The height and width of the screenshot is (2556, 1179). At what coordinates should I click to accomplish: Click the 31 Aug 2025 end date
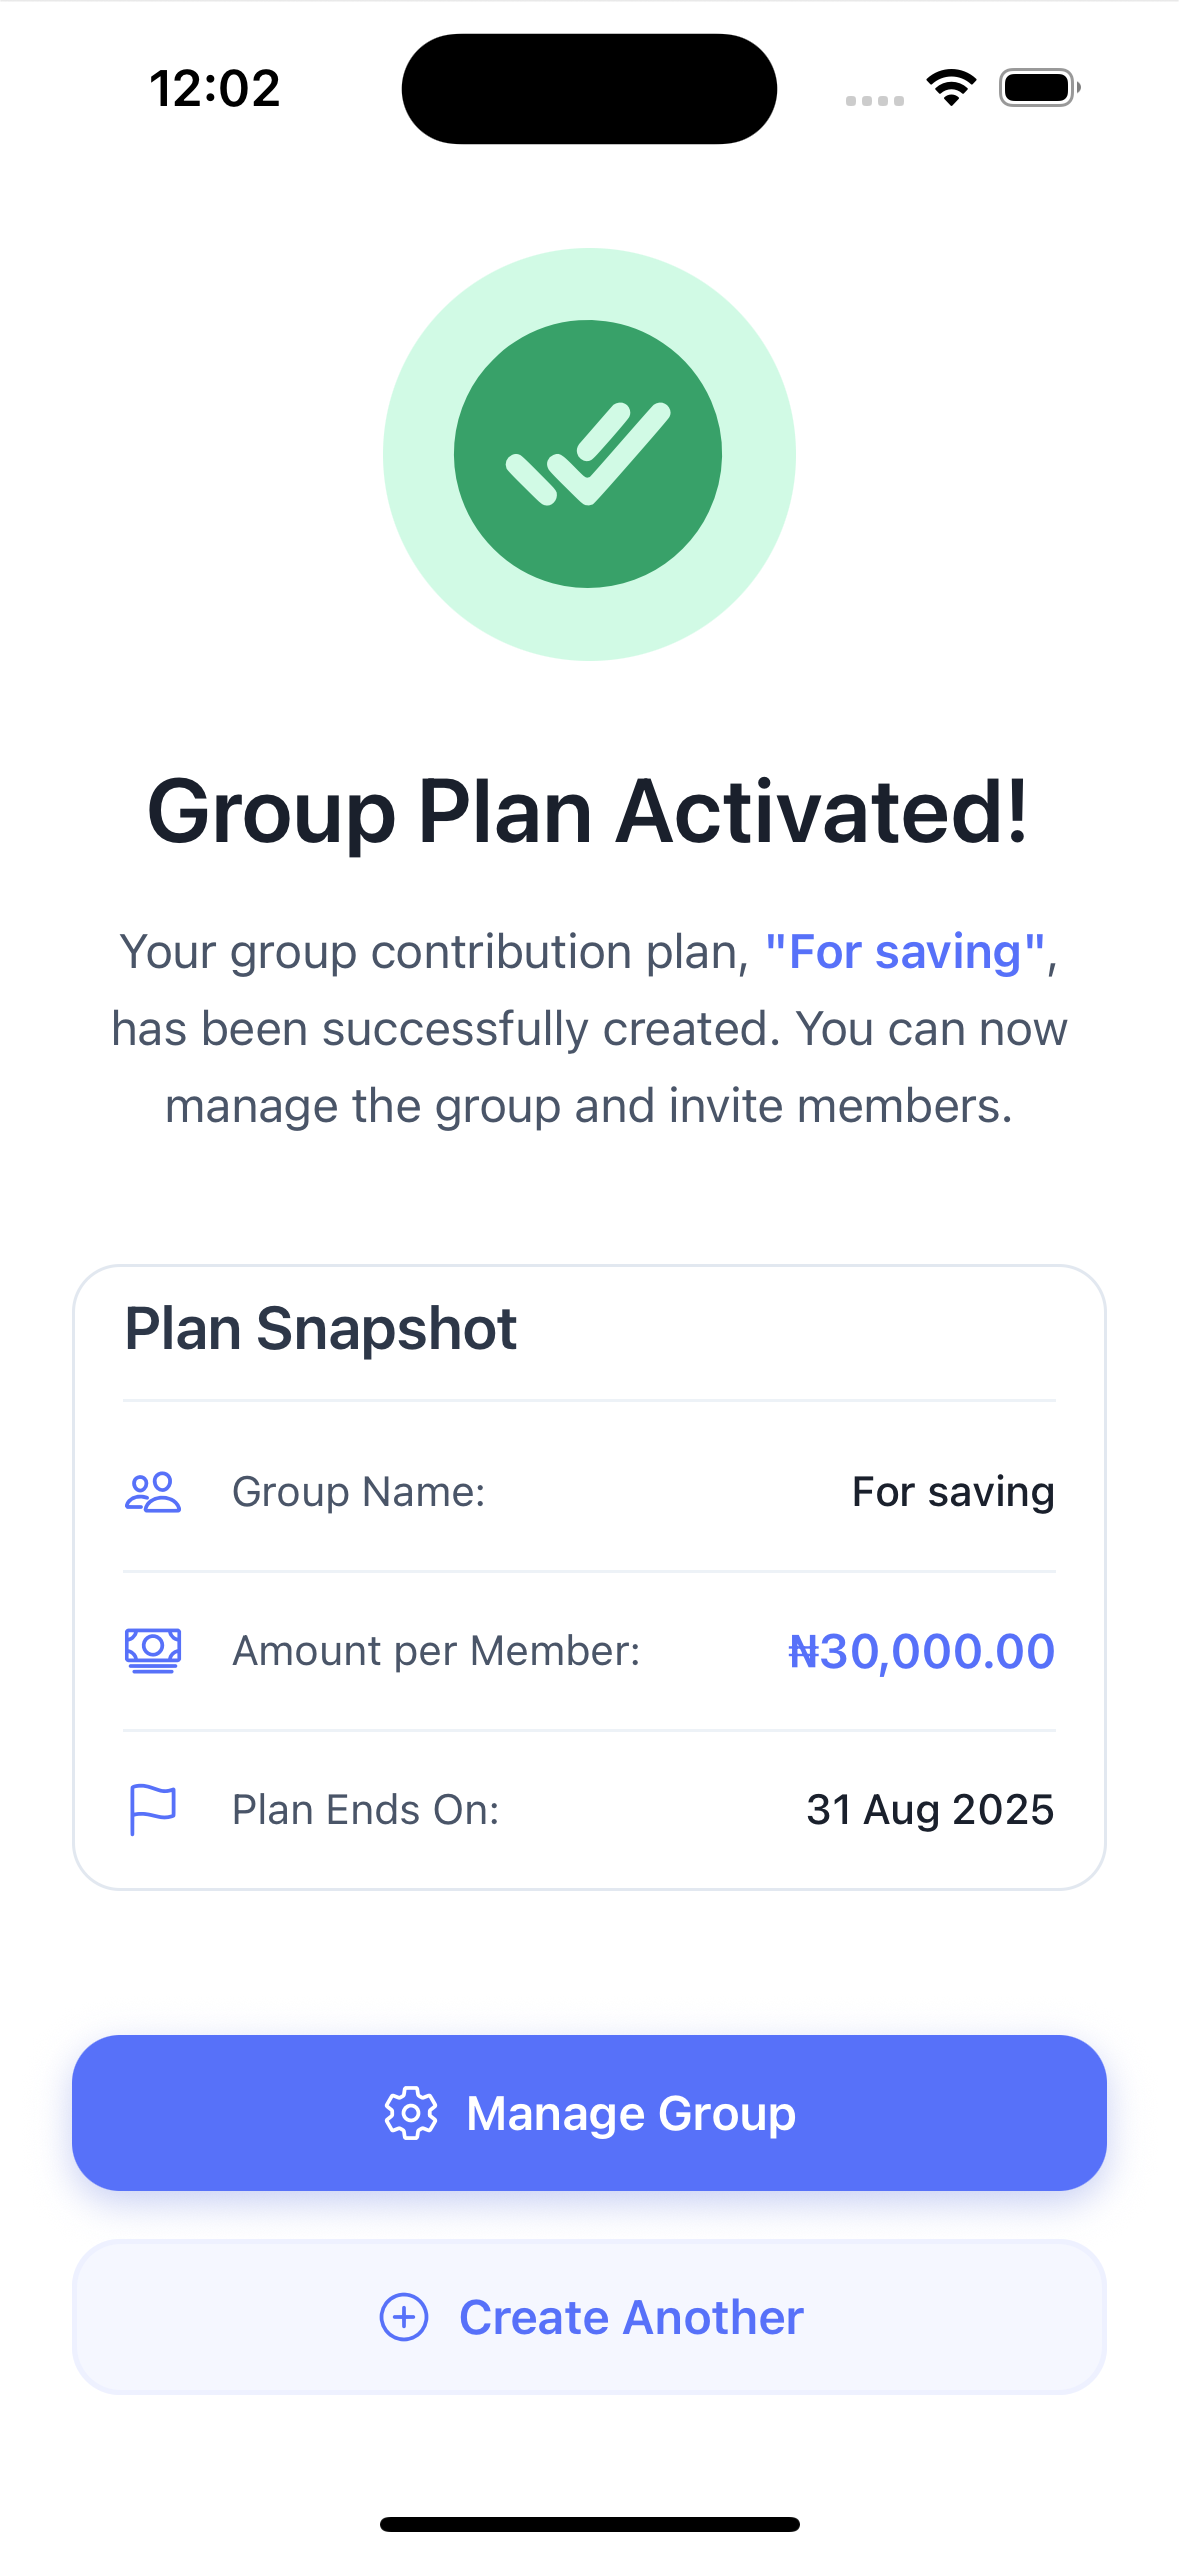[x=930, y=1809]
